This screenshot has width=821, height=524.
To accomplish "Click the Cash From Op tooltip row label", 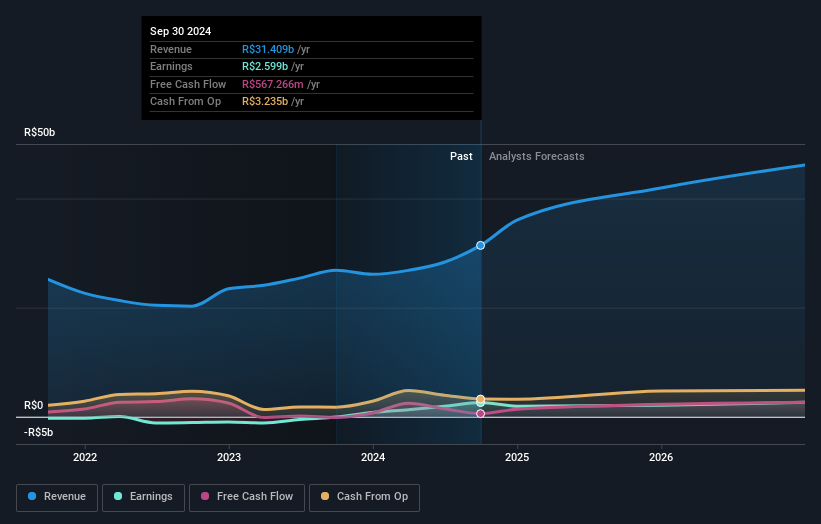I will coord(185,102).
